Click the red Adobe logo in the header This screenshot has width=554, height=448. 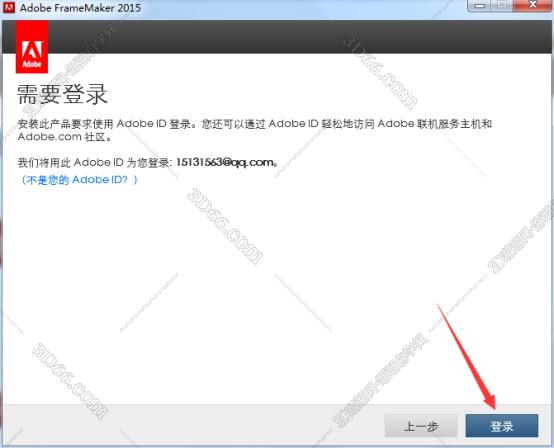[32, 47]
